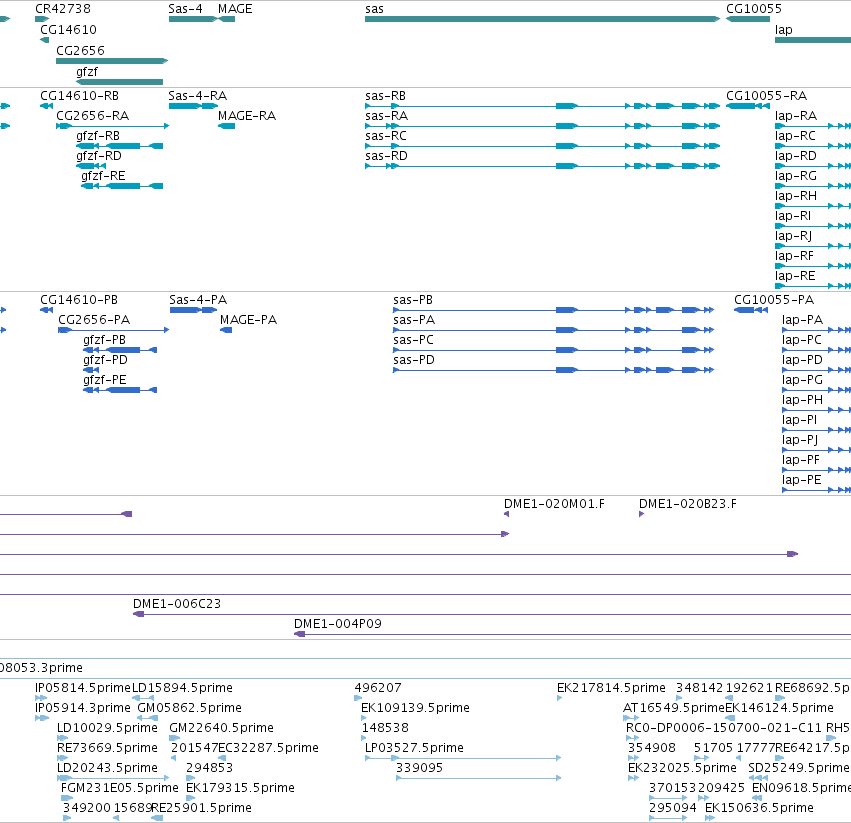Select BAC clone DME1-004P09 label

[x=338, y=624]
